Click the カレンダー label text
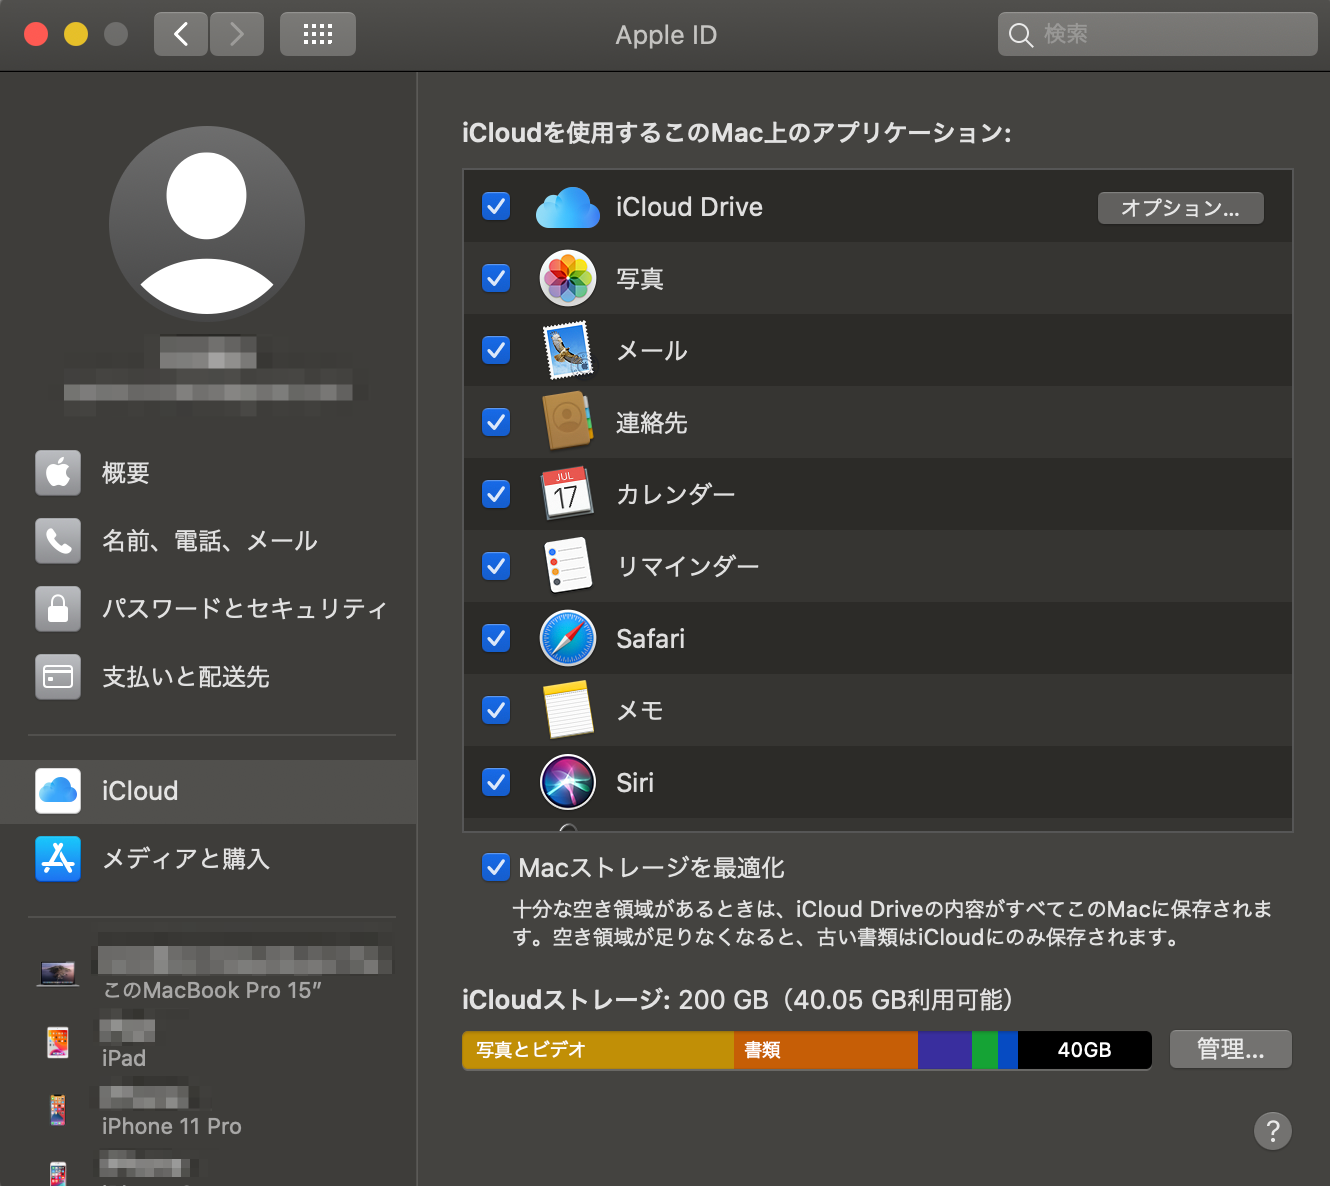The image size is (1330, 1186). 675,495
